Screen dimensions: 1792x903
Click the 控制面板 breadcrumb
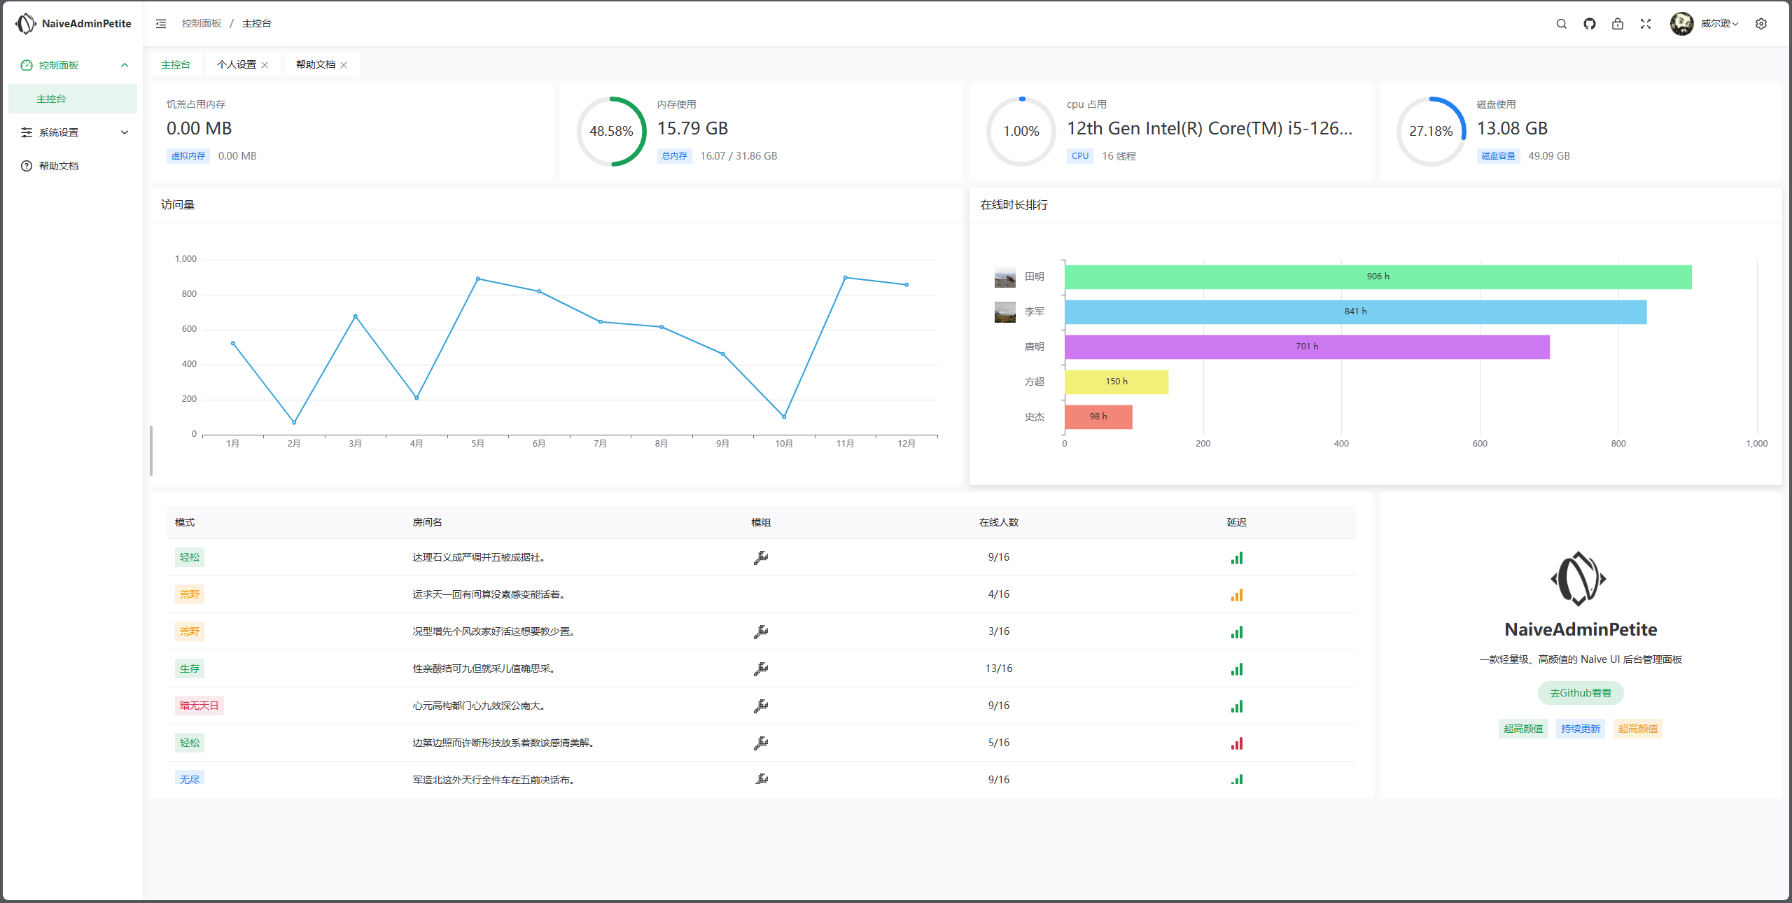[x=201, y=24]
